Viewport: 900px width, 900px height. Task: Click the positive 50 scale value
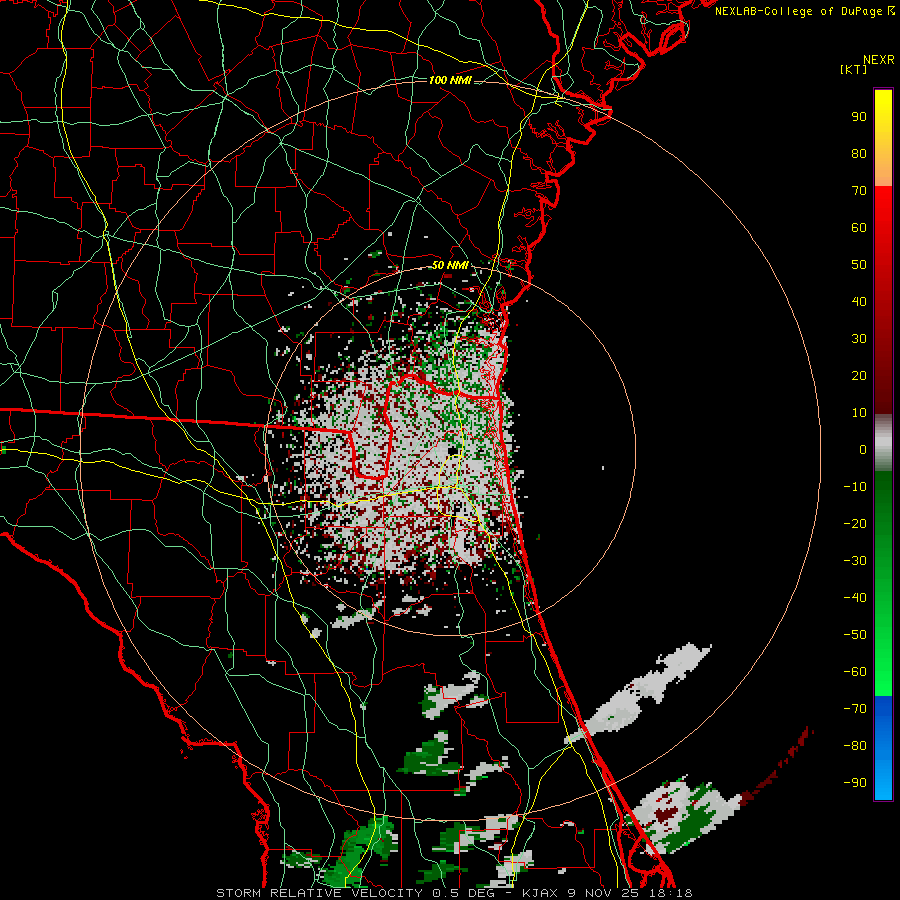coord(859,265)
